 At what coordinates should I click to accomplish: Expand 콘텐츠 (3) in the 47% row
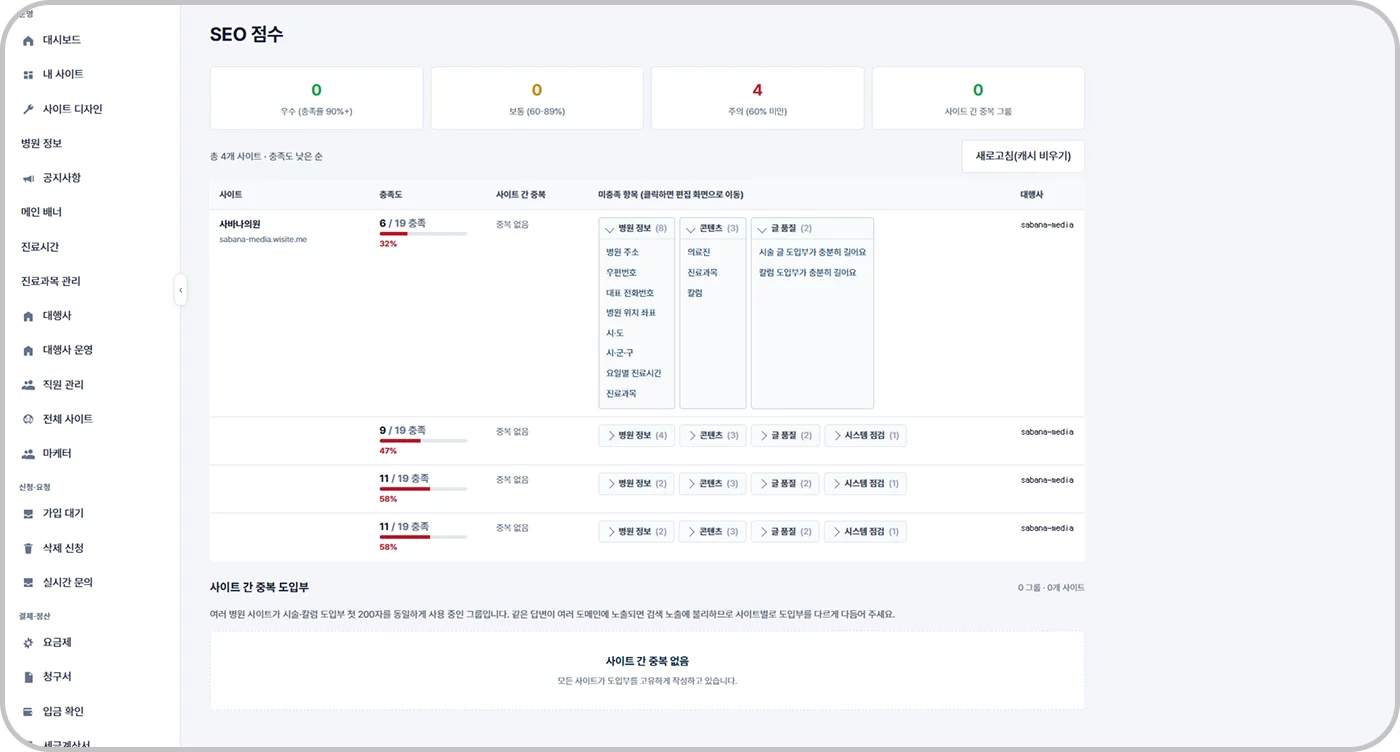713,435
